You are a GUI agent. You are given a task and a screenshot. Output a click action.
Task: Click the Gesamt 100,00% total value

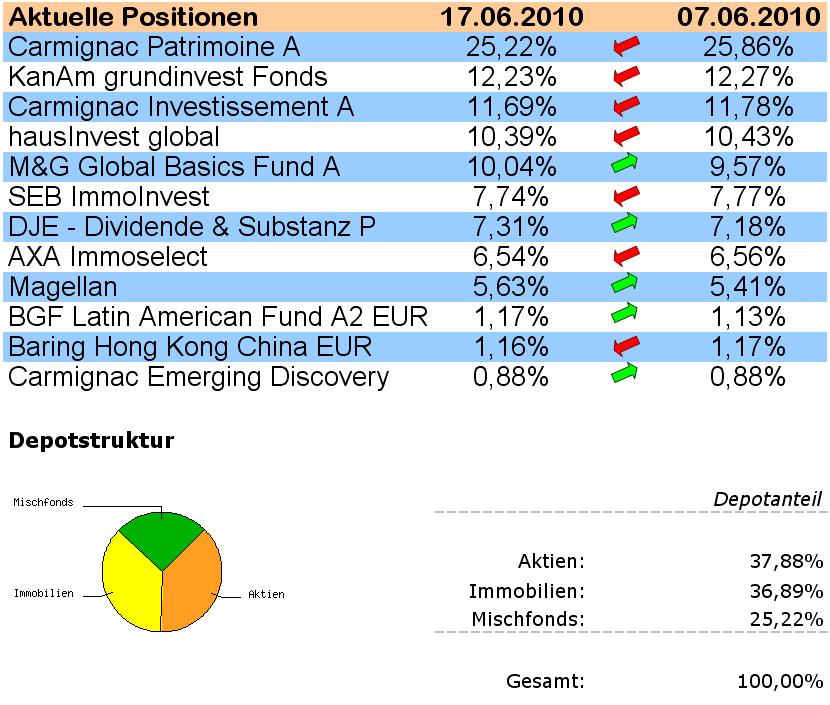click(780, 682)
